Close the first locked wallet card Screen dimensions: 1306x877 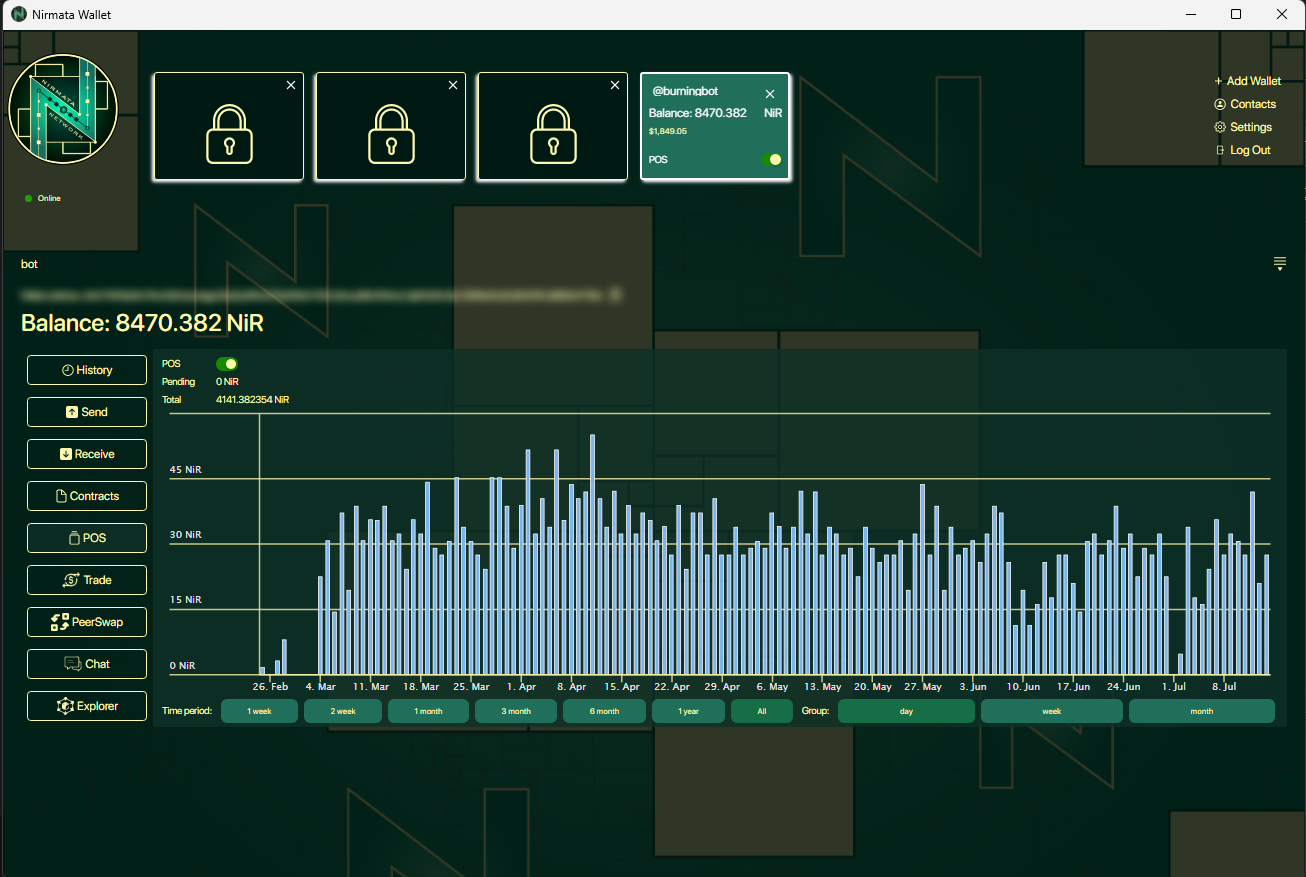tap(291, 86)
